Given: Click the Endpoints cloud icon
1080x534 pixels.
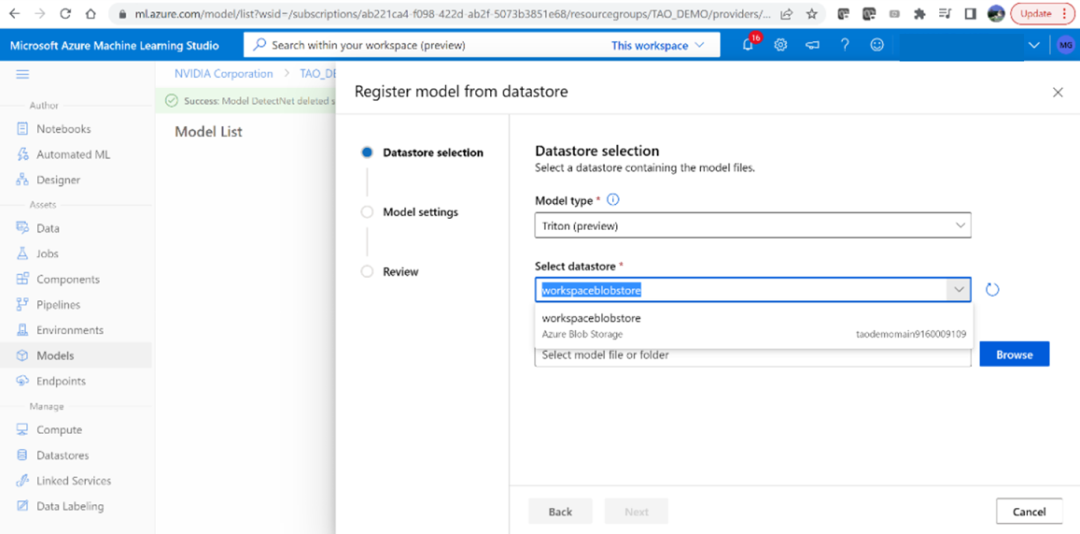Looking at the screenshot, I should (23, 381).
